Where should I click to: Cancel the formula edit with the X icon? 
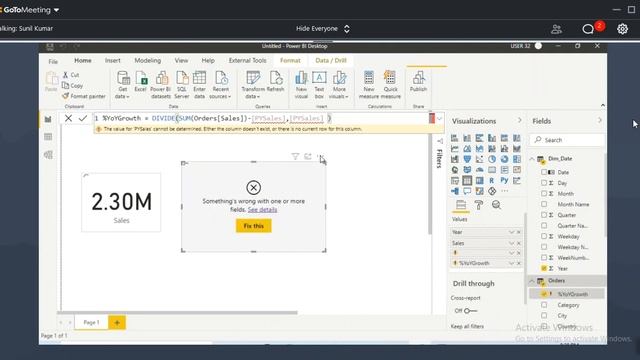coord(68,118)
